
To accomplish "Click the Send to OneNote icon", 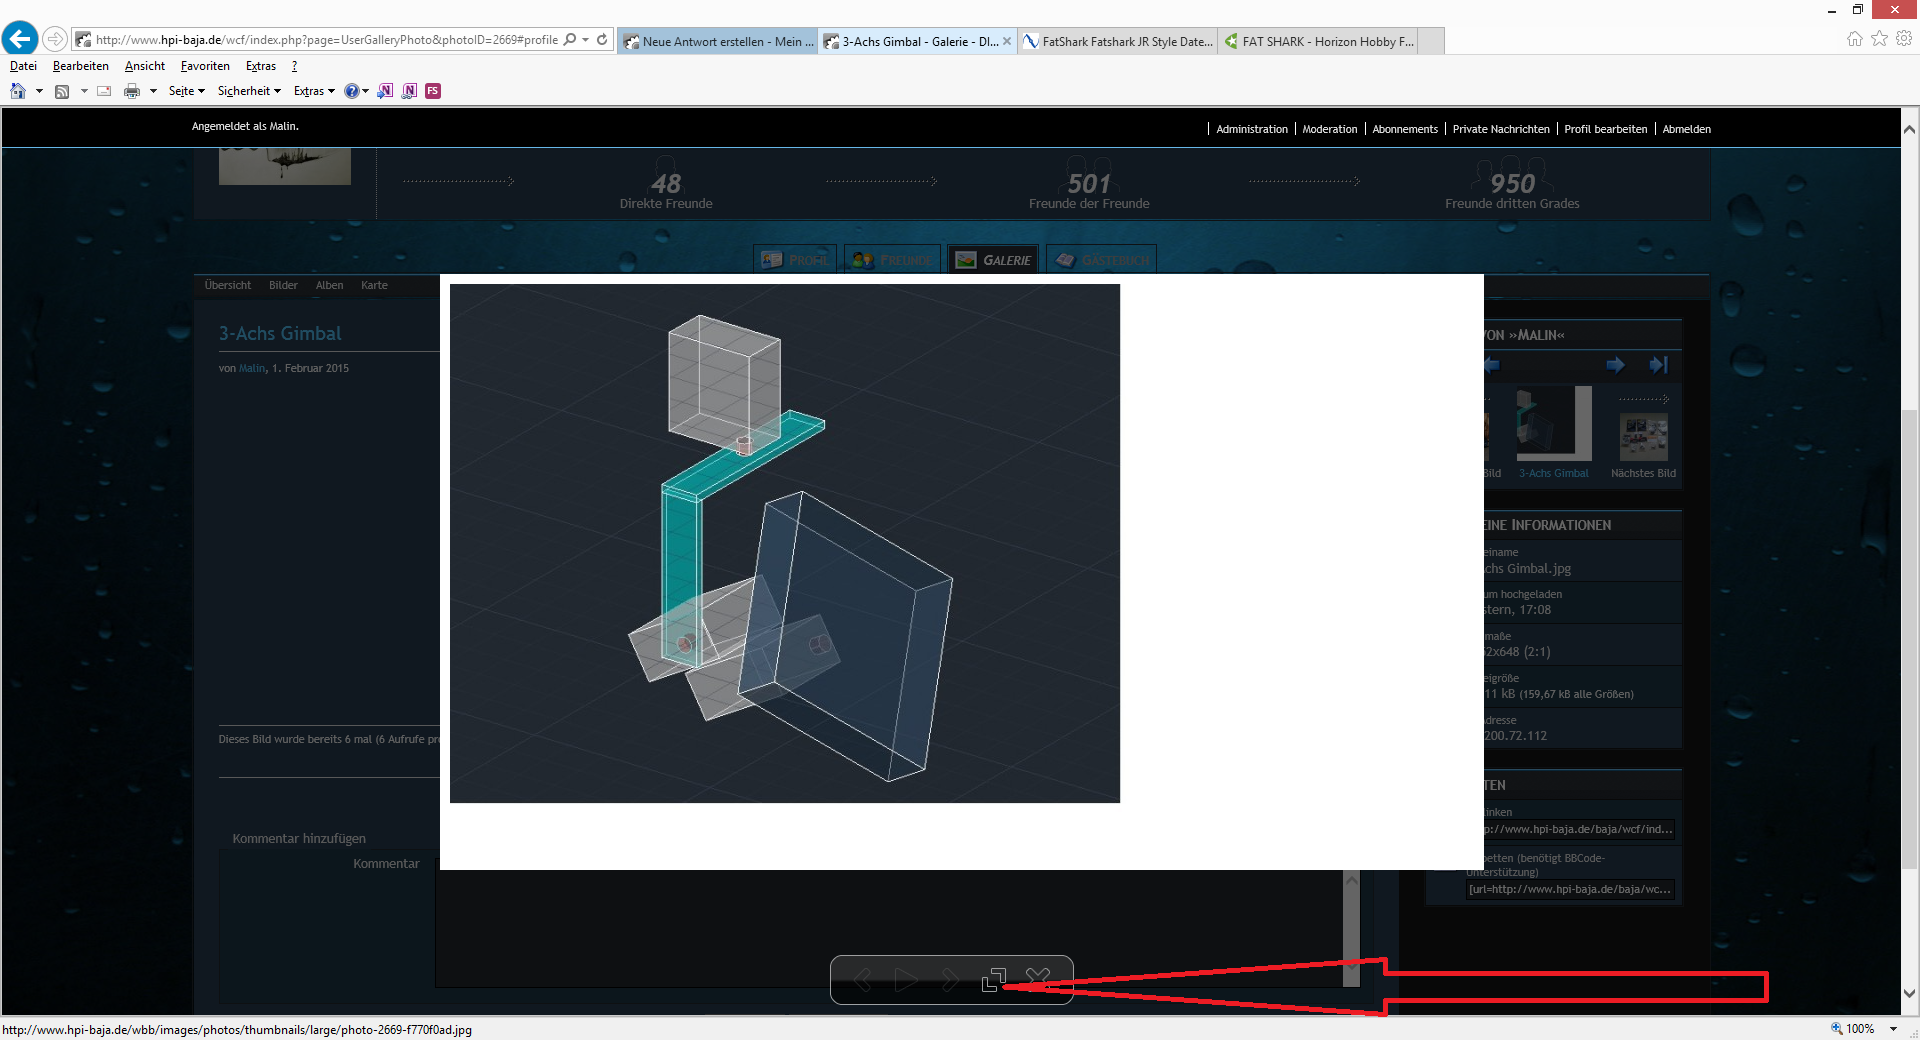I will (x=385, y=91).
